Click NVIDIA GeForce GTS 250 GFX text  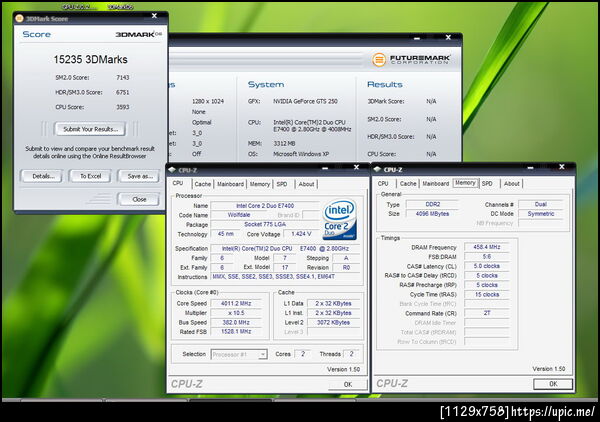coord(305,101)
